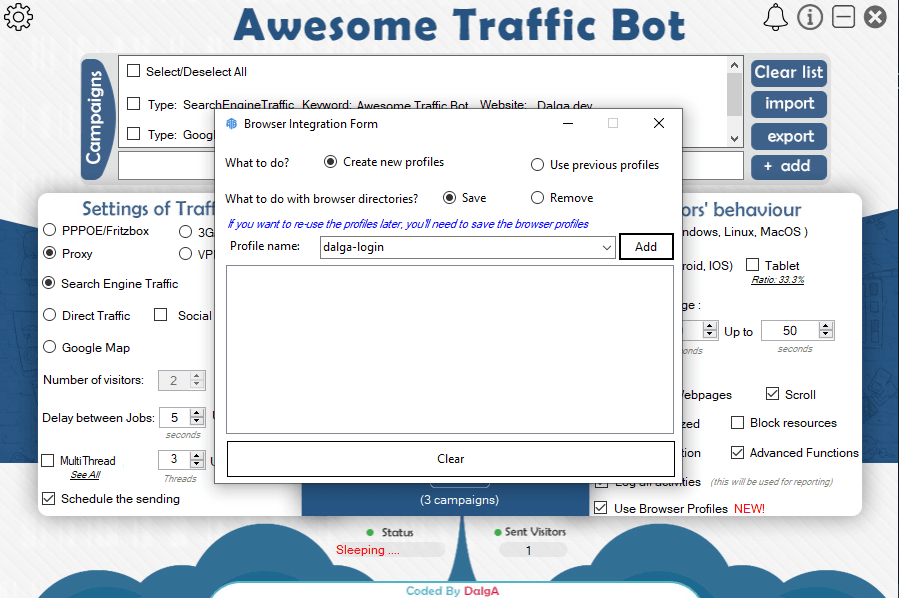
Task: Click the Up to seconds value field
Action: click(790, 330)
